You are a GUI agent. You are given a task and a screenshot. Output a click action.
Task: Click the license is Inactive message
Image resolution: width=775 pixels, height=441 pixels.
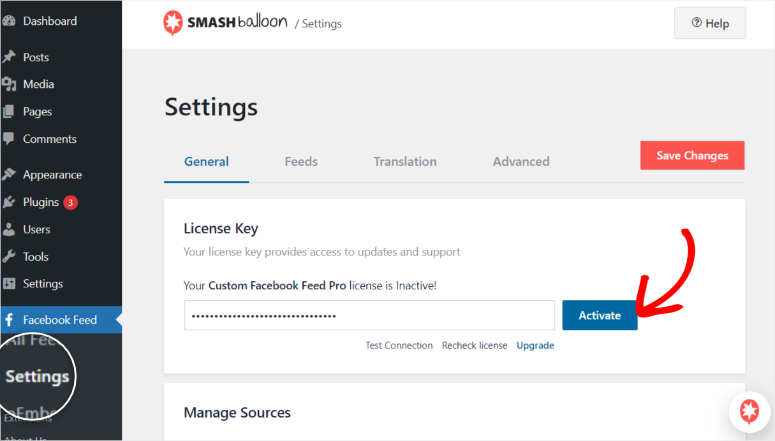(310, 285)
